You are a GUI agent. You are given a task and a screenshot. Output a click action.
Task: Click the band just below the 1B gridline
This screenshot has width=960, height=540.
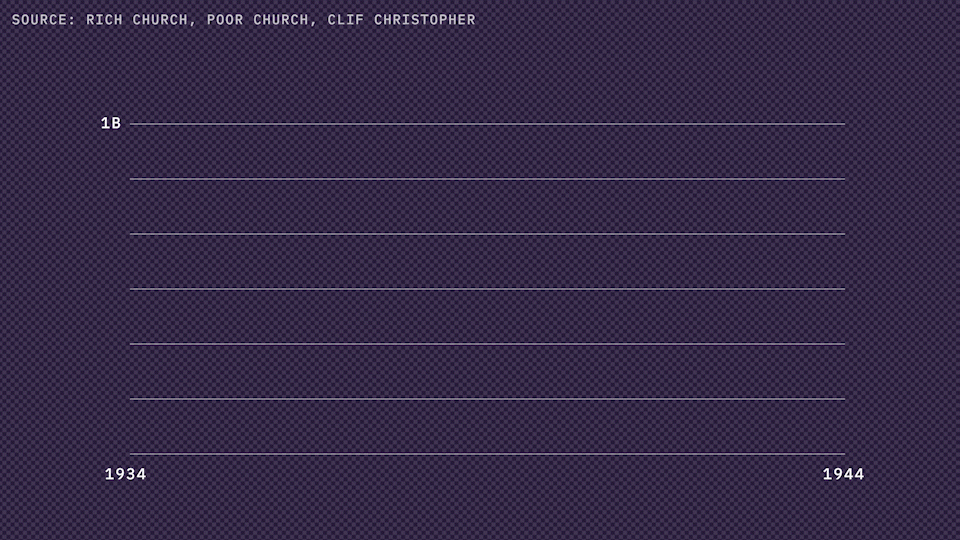click(x=487, y=152)
